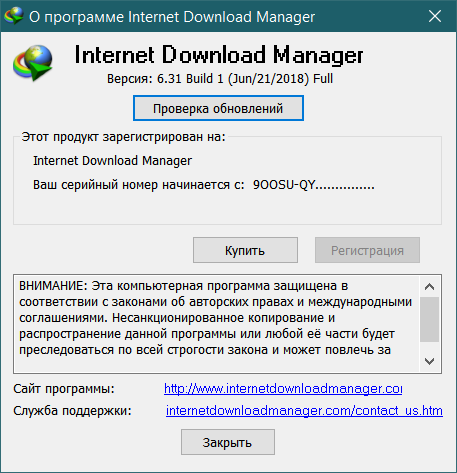Close the About dialog with the X
457x473 pixels.
coord(435,16)
